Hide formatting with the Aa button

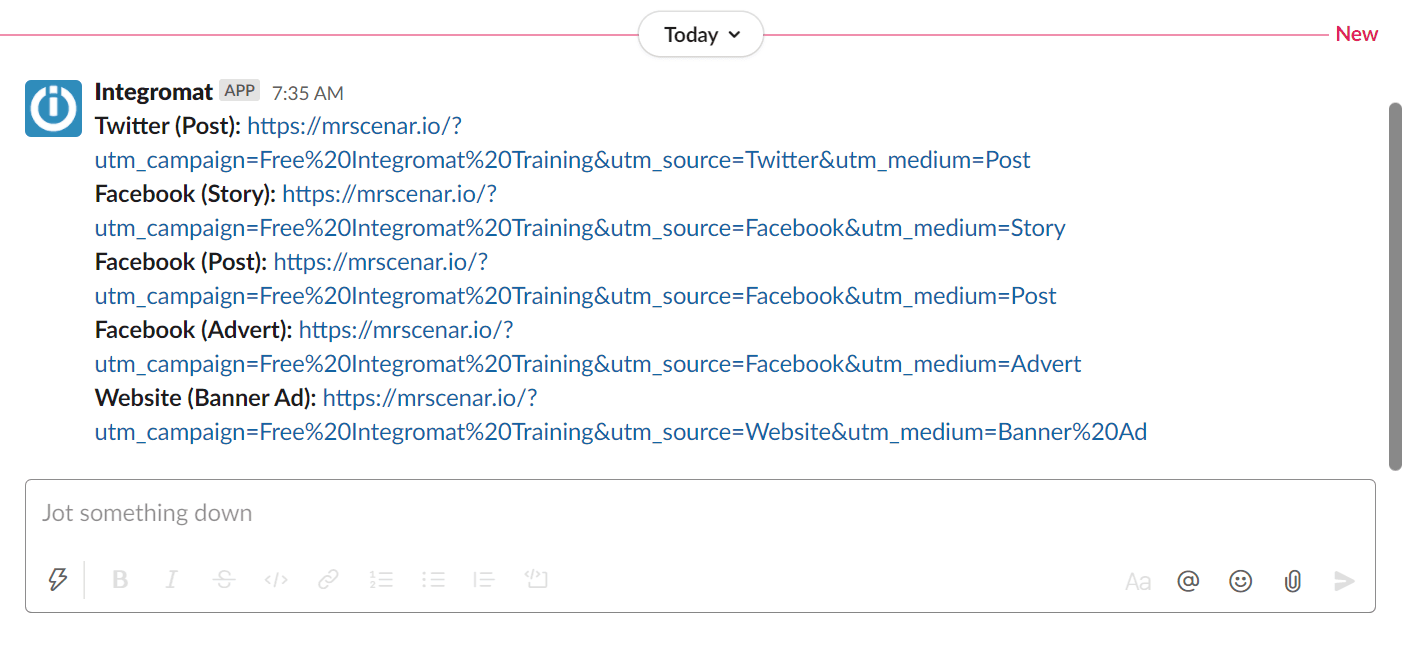[x=1138, y=581]
